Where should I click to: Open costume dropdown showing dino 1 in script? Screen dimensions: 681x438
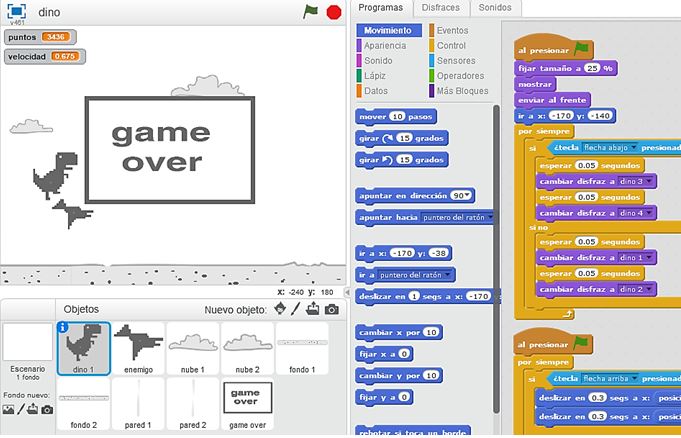tap(649, 258)
